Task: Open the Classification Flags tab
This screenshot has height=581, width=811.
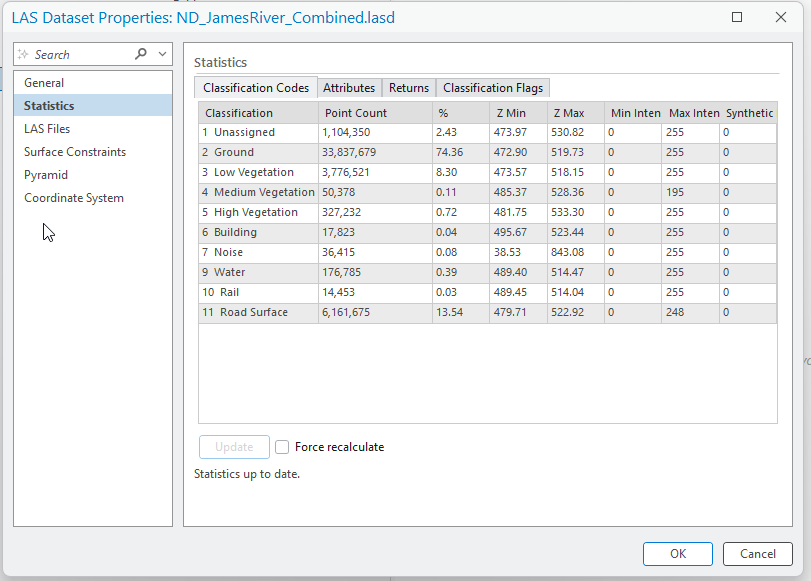Action: (x=492, y=87)
